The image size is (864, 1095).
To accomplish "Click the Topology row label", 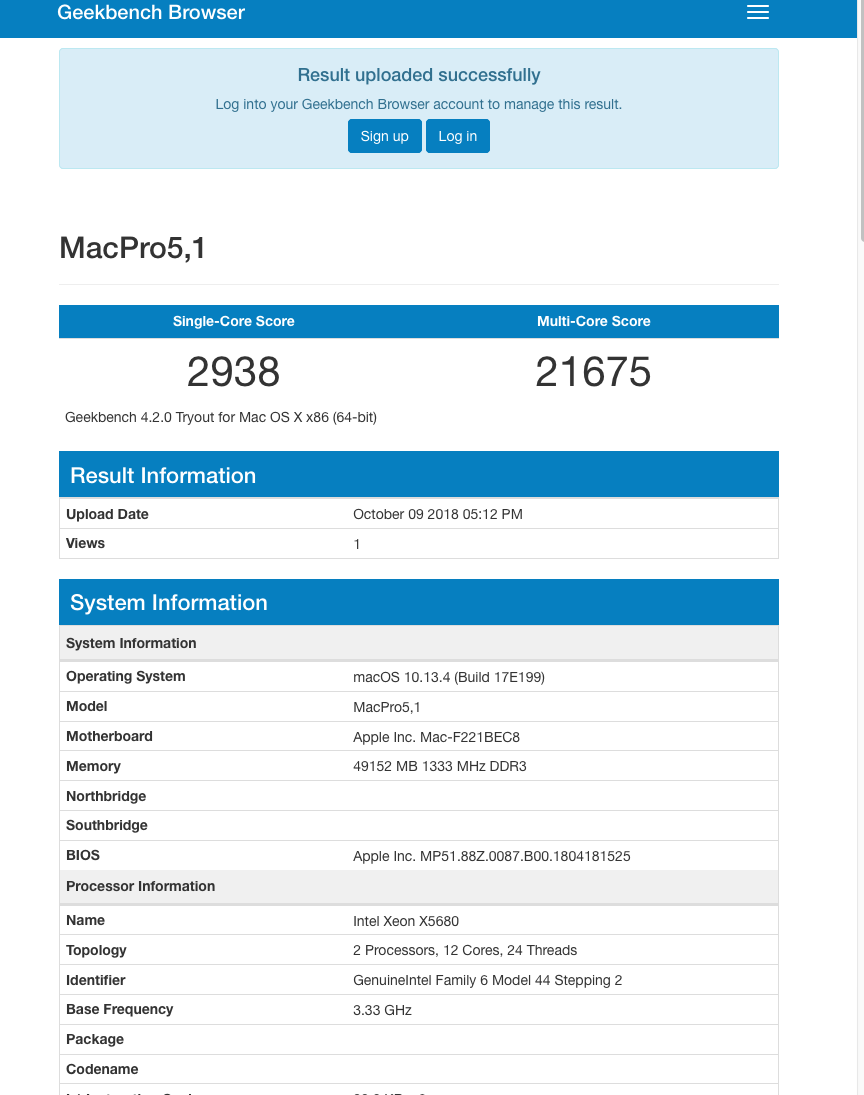I will point(96,950).
